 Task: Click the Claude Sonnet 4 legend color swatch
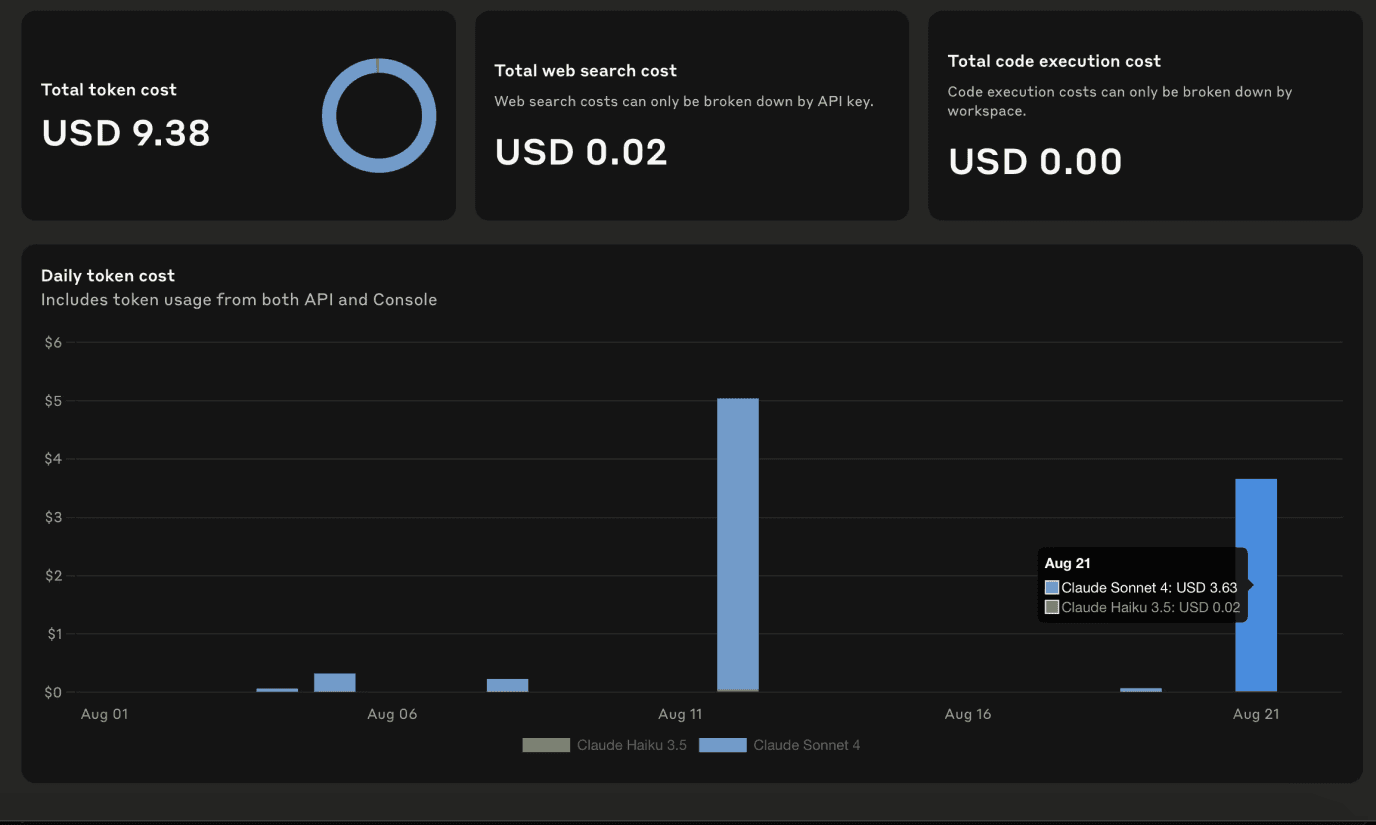pyautogui.click(x=722, y=745)
